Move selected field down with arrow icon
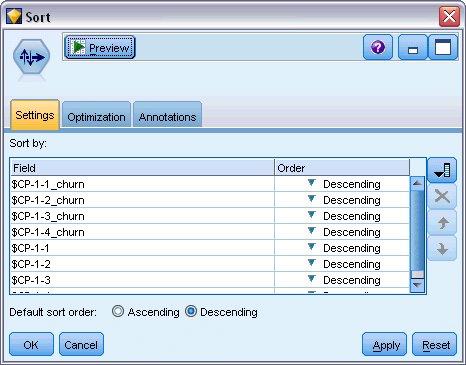The height and width of the screenshot is (365, 466). click(x=442, y=248)
